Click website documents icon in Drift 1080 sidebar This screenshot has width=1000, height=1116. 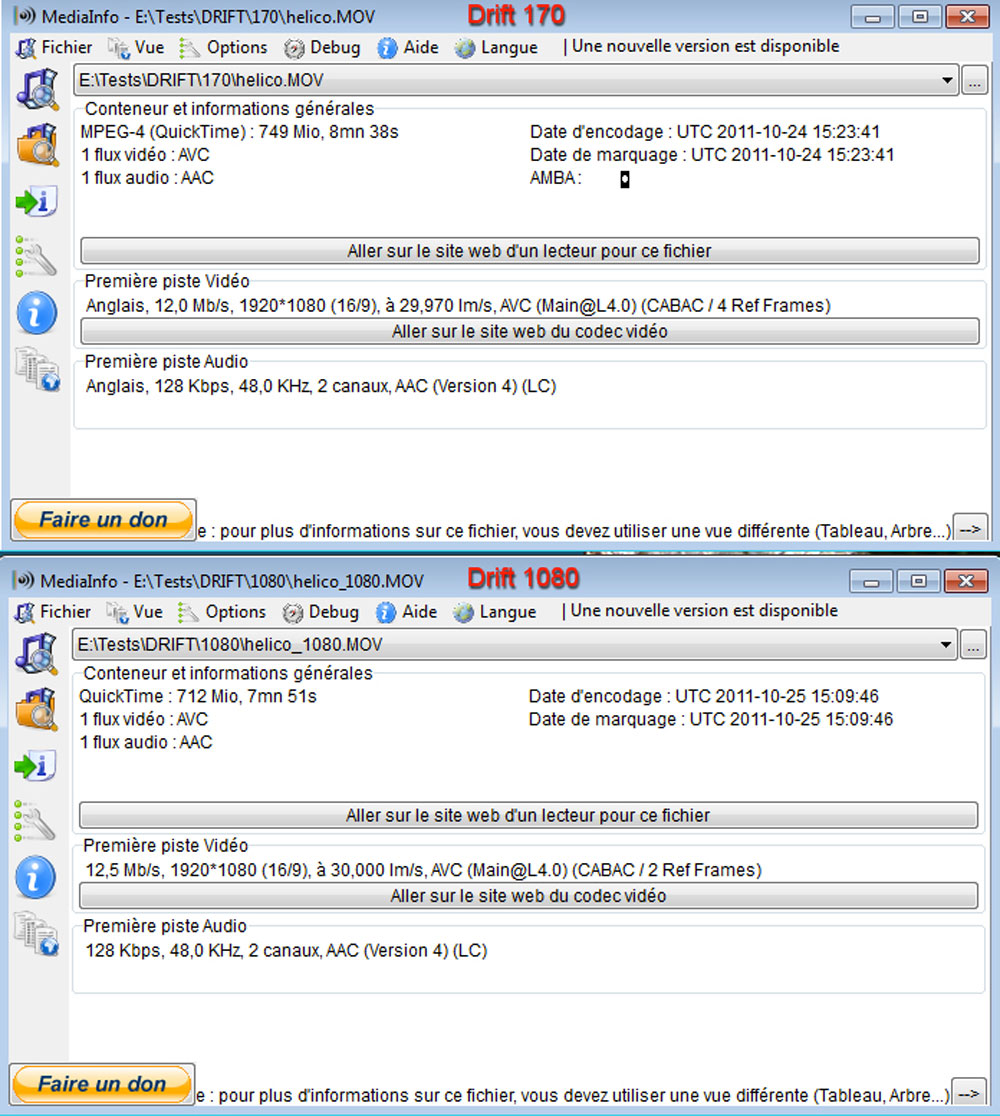click(36, 933)
